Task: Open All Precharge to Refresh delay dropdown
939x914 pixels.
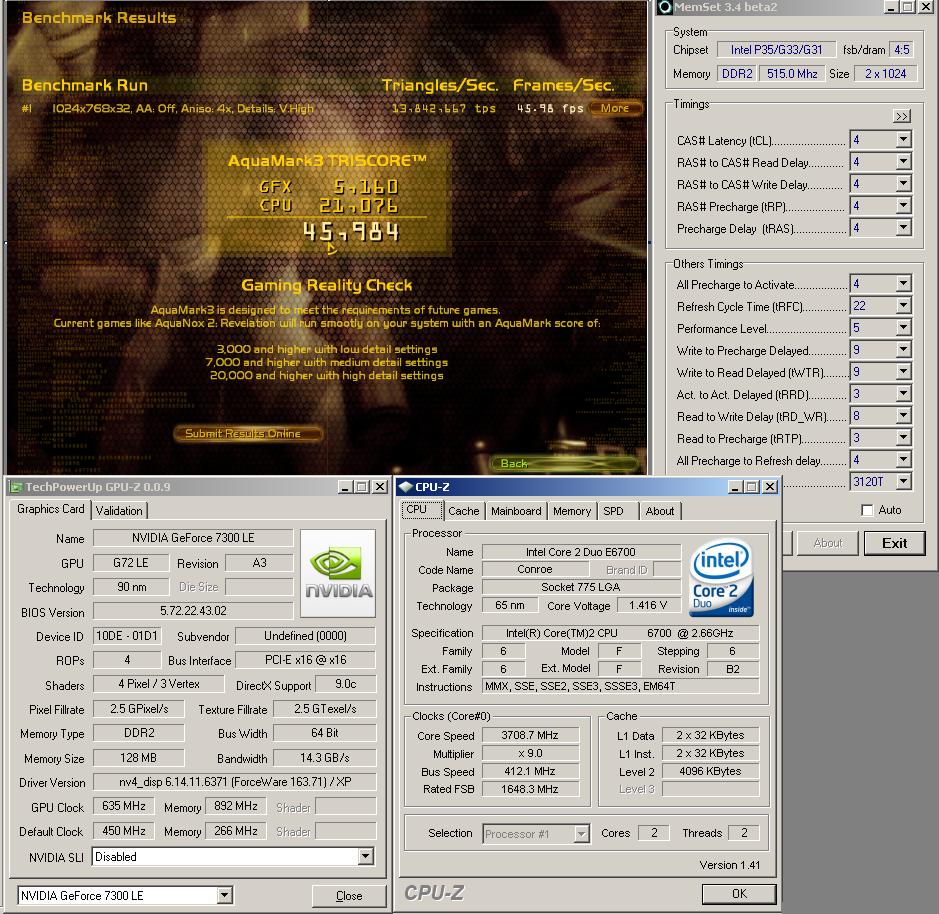Action: pos(904,459)
